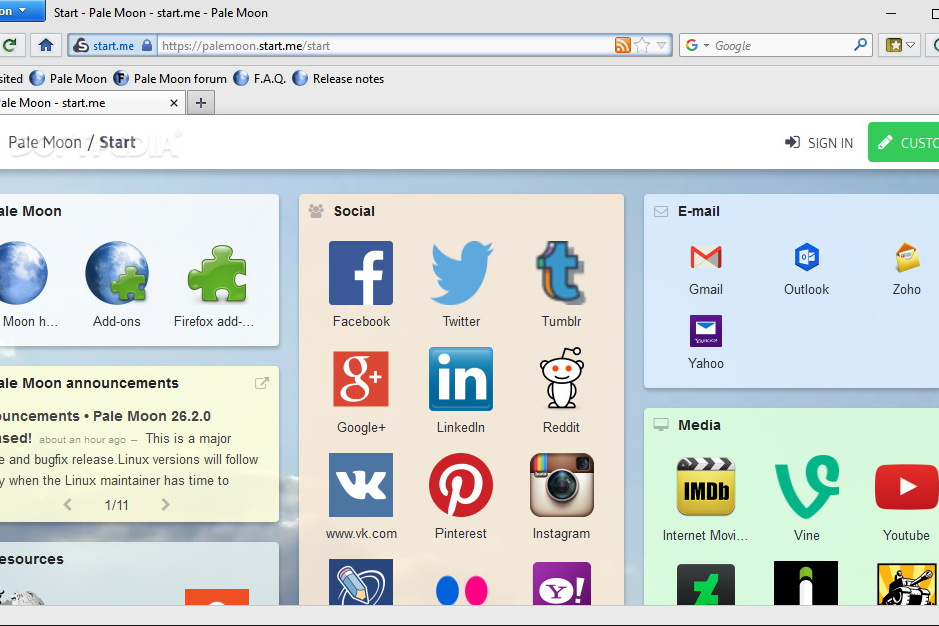Image resolution: width=939 pixels, height=626 pixels.
Task: Click the SIGN IN button
Action: point(819,143)
